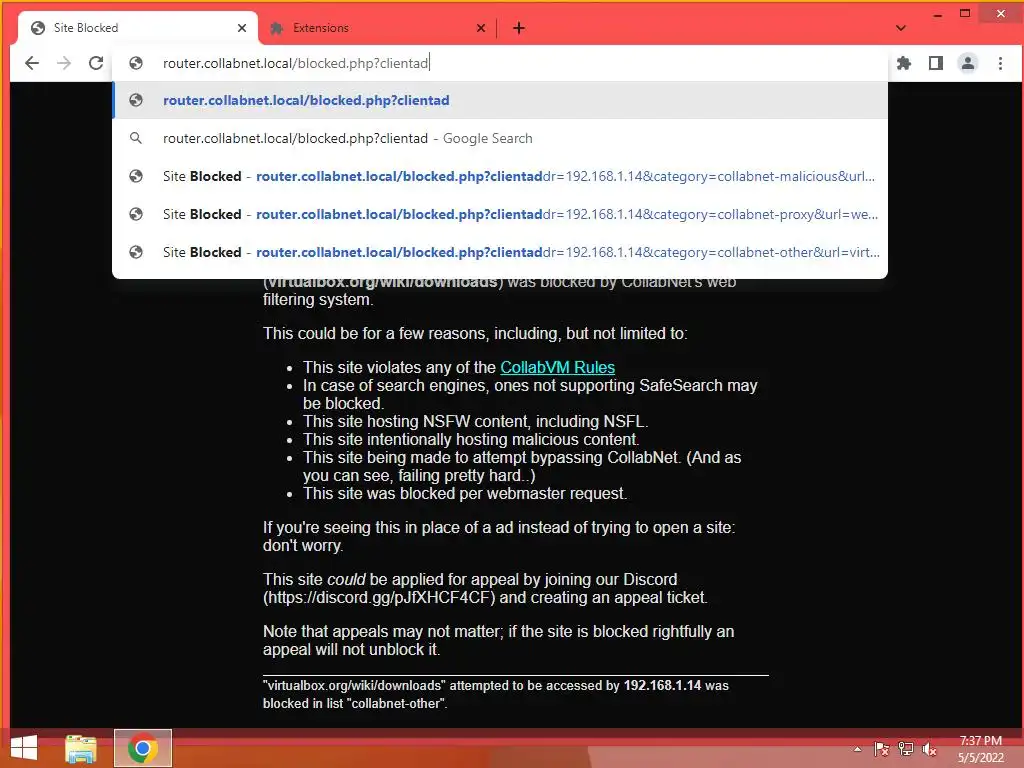Click the muted volume tray icon
The height and width of the screenshot is (768, 1024).
(929, 749)
